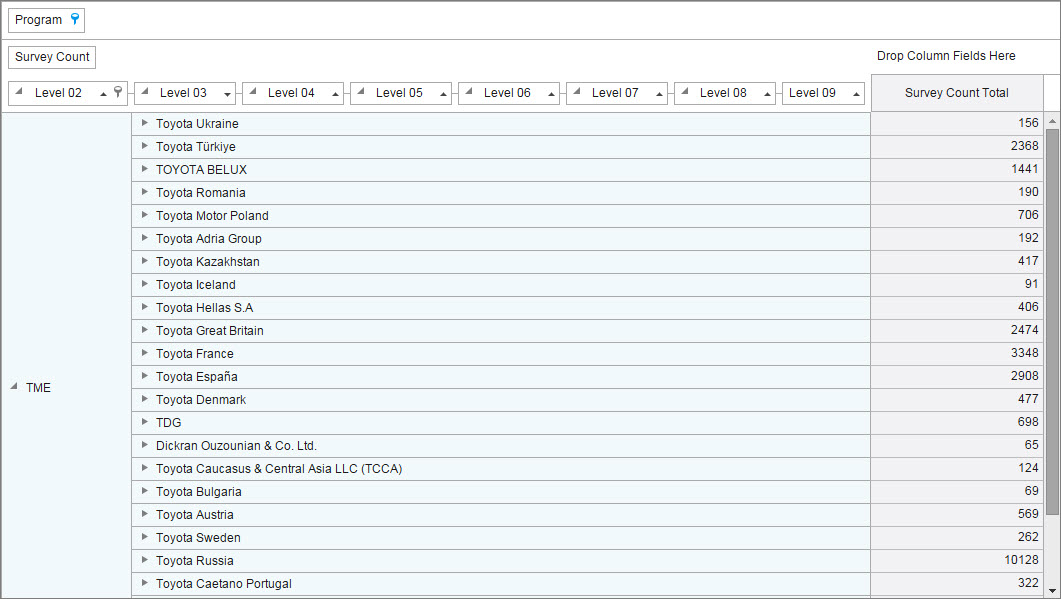
Task: Collapse the TME group
Action: (14, 386)
